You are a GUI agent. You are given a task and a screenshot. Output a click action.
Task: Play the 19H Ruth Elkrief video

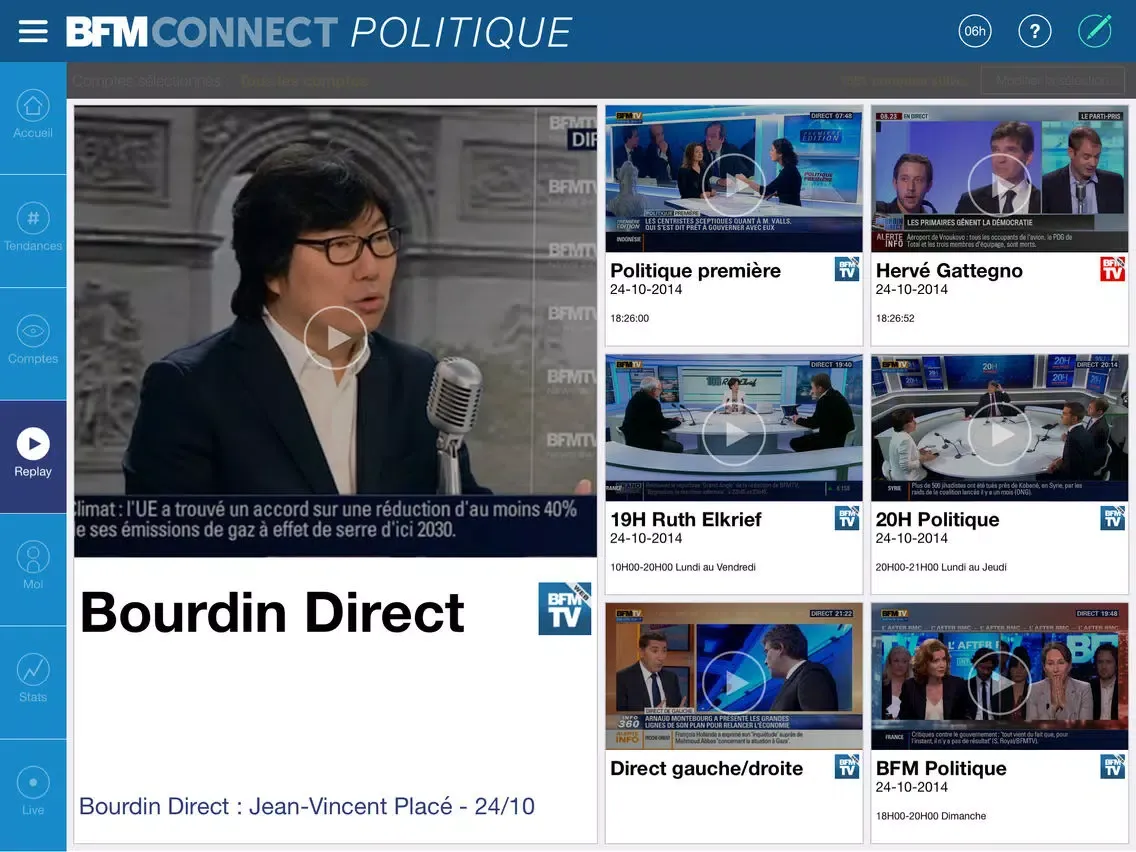coord(733,433)
